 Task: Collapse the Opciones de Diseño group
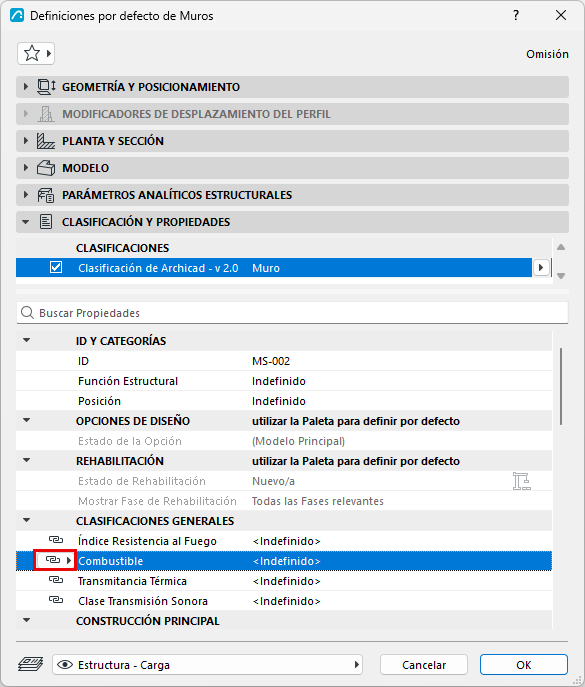(27, 420)
